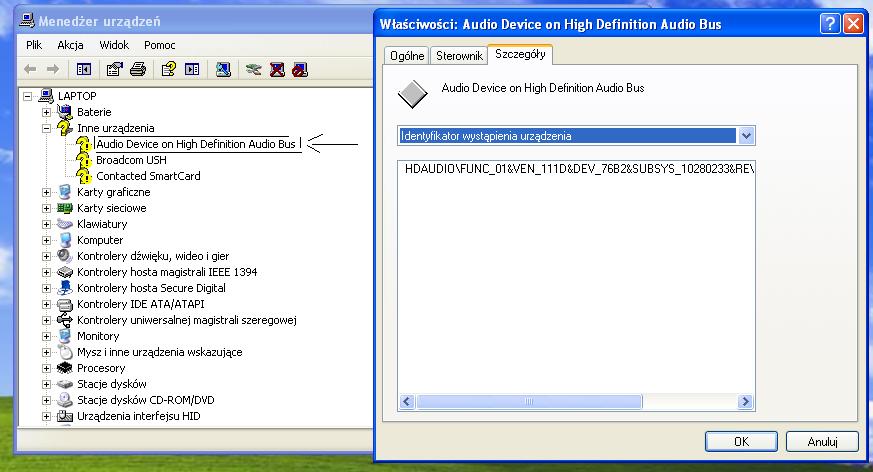This screenshot has width=873, height=472.
Task: Select the Contacted SmartCard tree item
Action: 148,176
